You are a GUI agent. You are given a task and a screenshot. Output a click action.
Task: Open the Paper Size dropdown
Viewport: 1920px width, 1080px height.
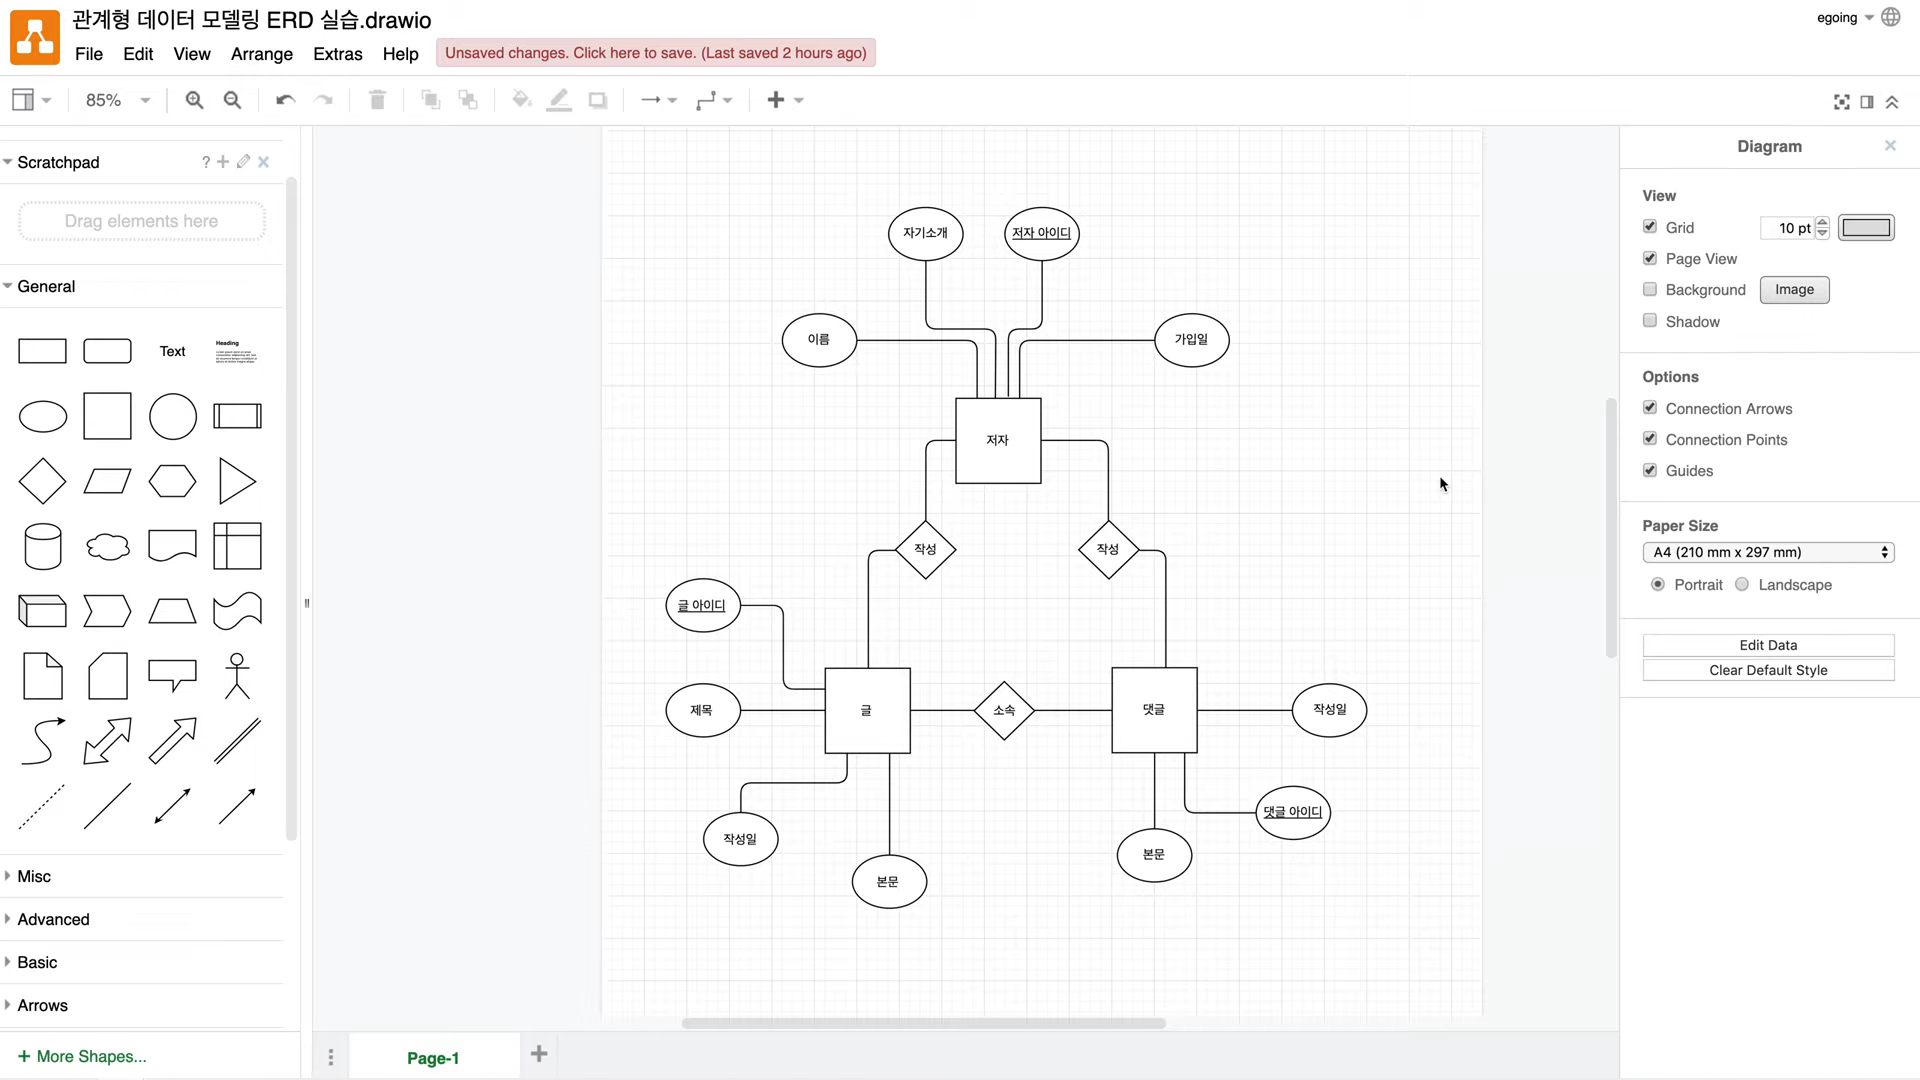[1768, 551]
